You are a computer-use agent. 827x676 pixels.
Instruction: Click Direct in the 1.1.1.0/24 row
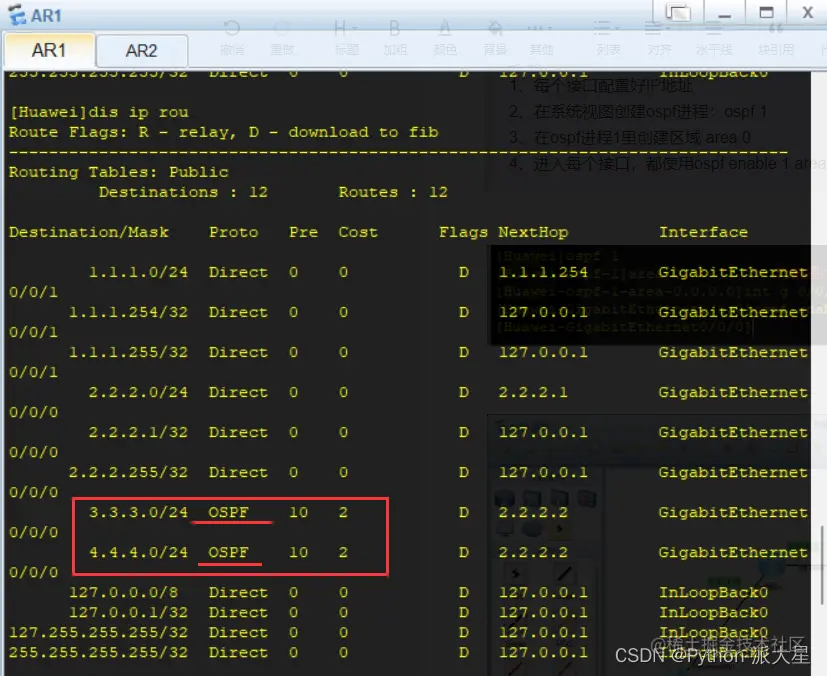(238, 273)
